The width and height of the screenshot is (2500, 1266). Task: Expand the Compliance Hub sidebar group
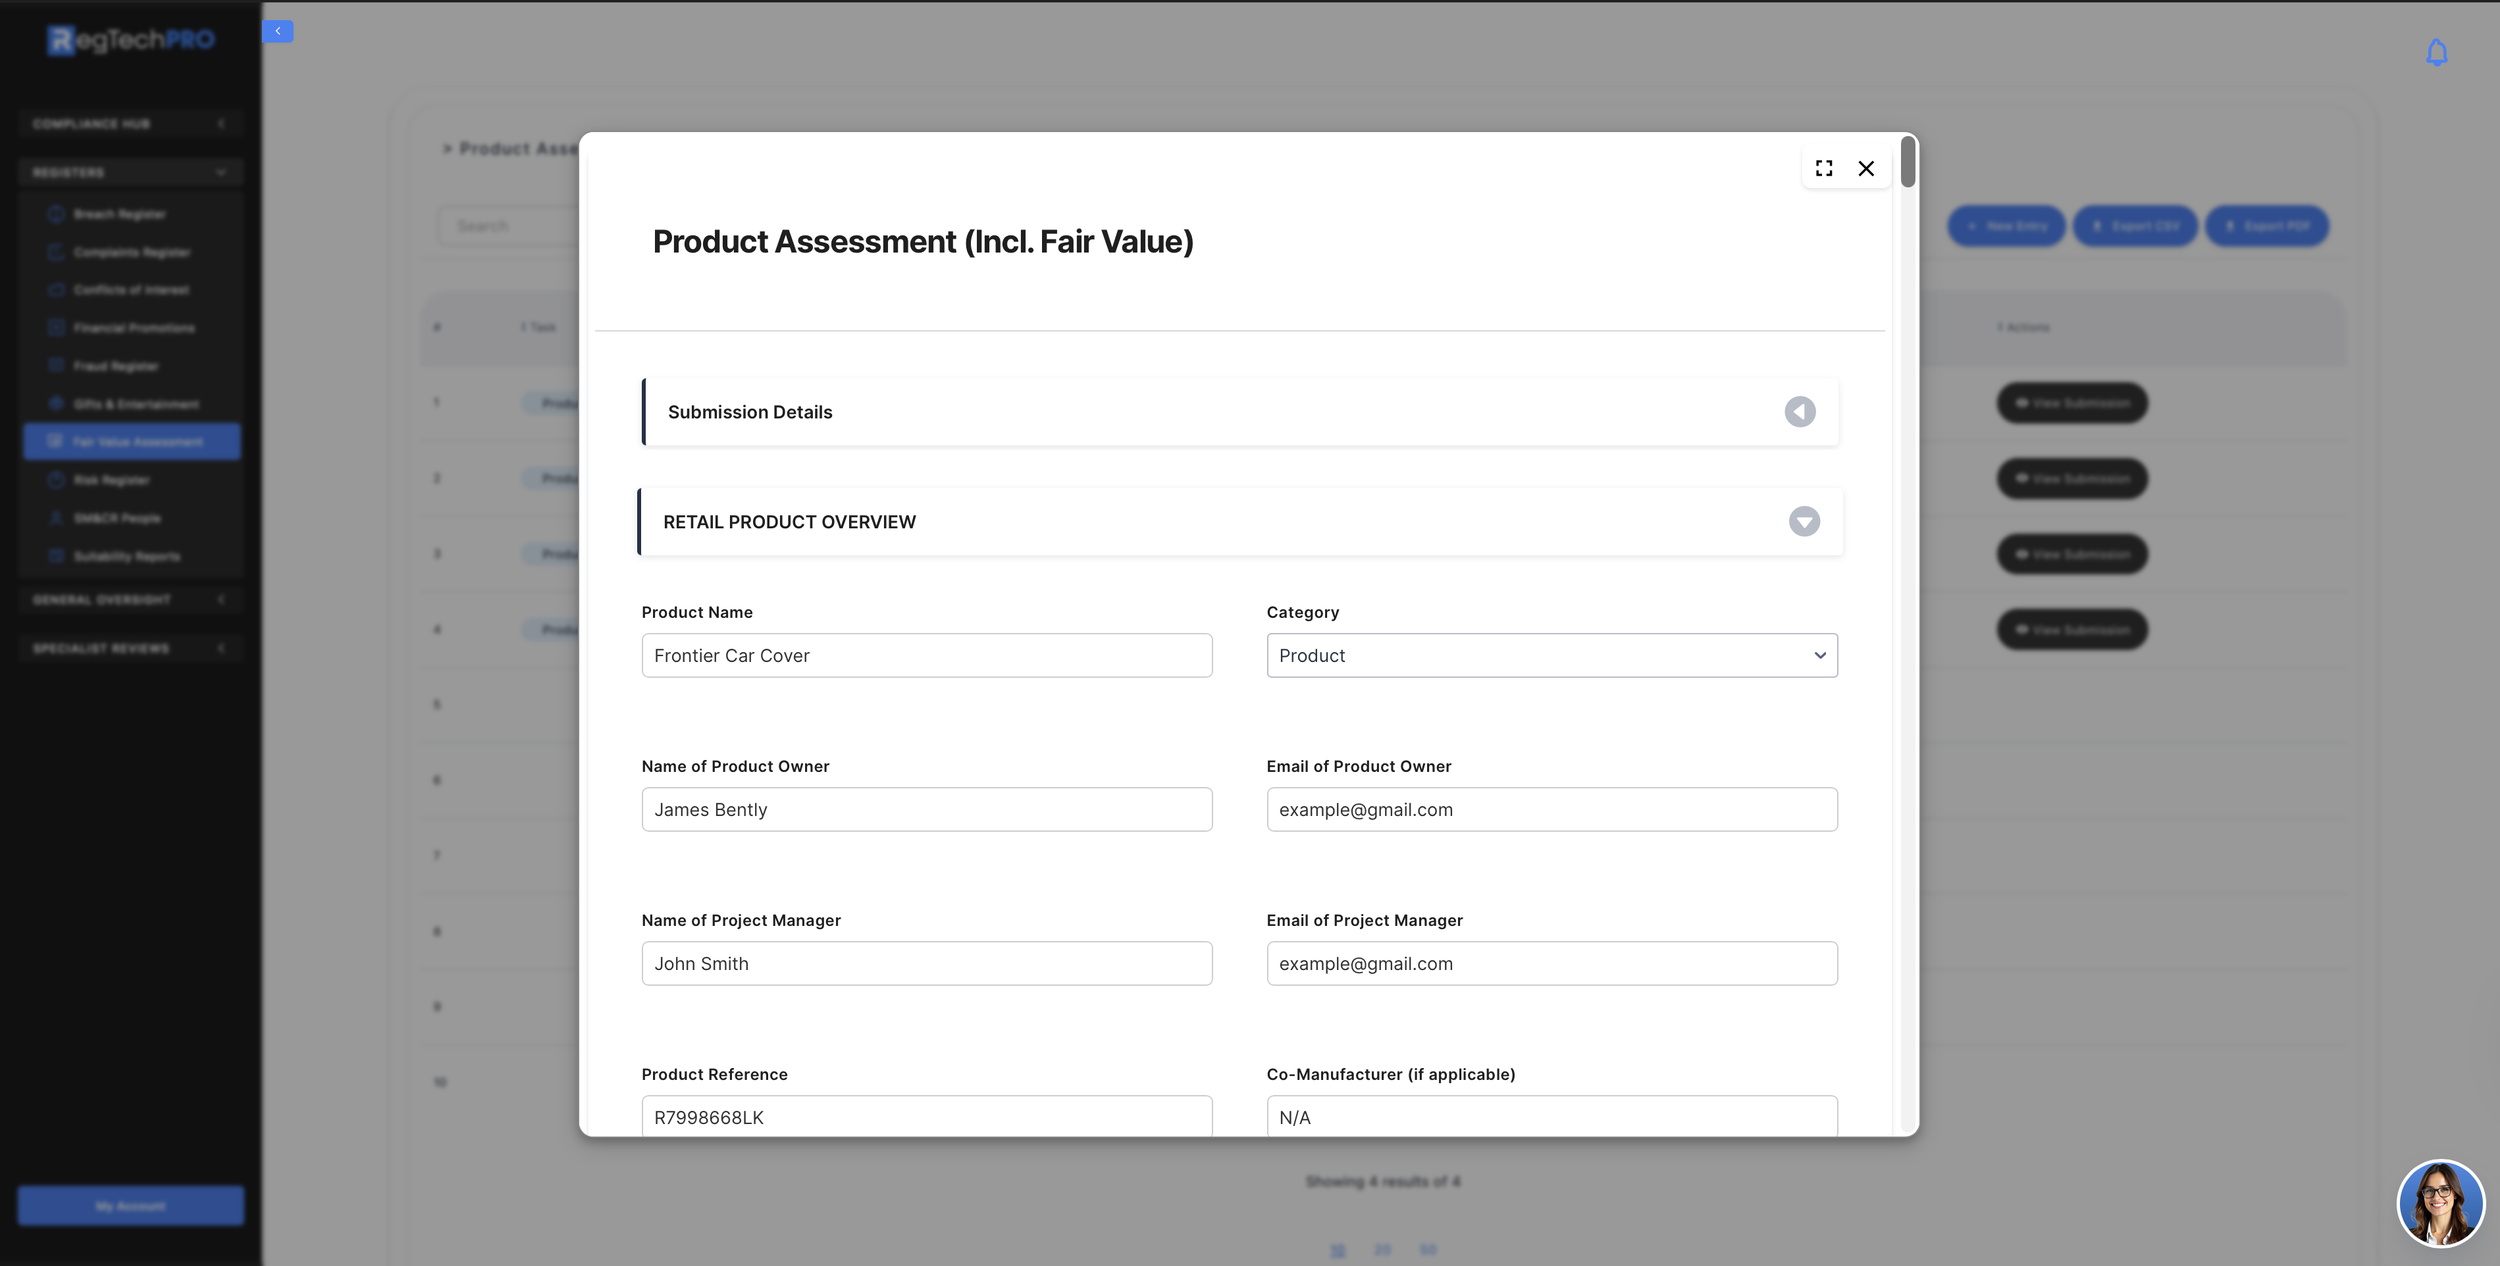[x=130, y=123]
